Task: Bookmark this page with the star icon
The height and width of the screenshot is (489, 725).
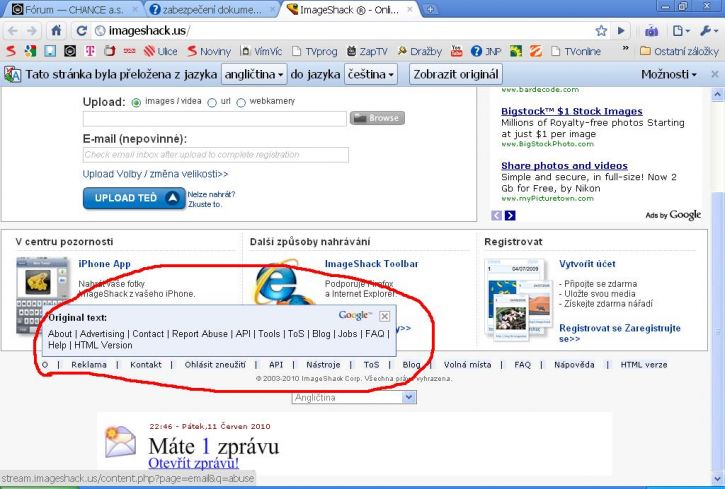Action: [x=601, y=31]
